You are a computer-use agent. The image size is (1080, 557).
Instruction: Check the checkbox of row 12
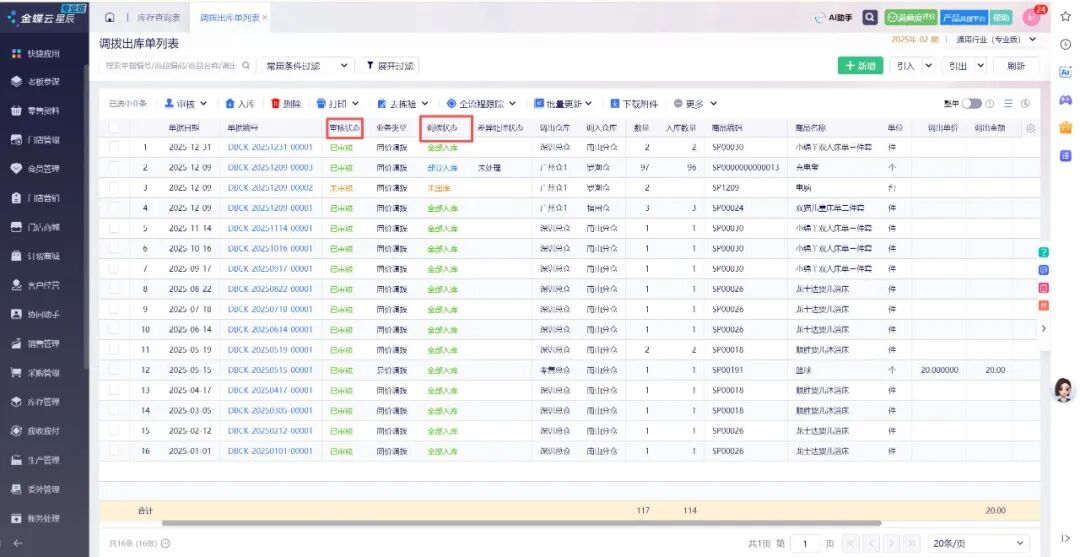[114, 370]
